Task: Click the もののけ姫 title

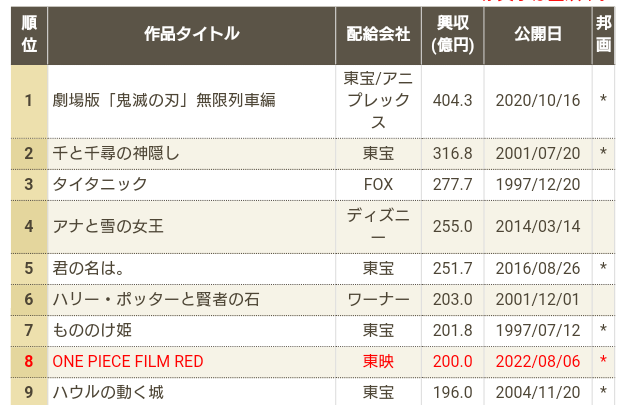Action: click(92, 329)
